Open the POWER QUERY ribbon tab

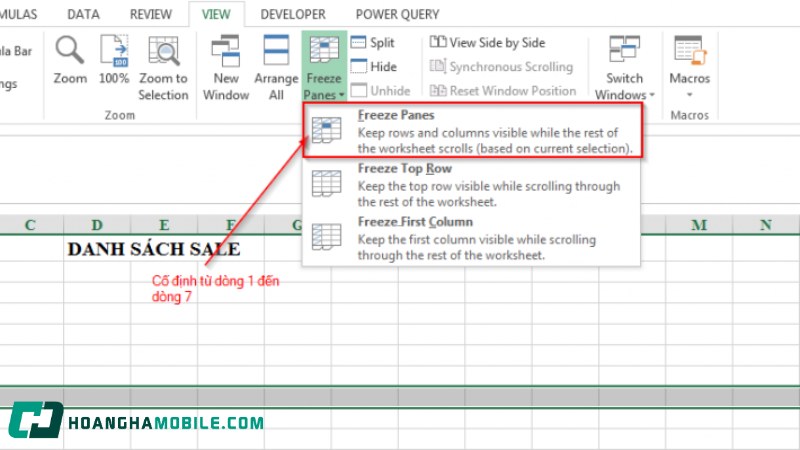pos(397,14)
